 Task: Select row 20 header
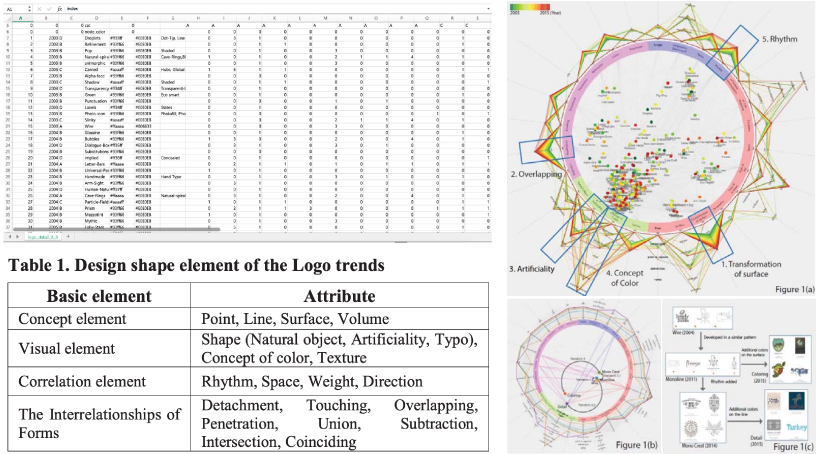(x=8, y=120)
